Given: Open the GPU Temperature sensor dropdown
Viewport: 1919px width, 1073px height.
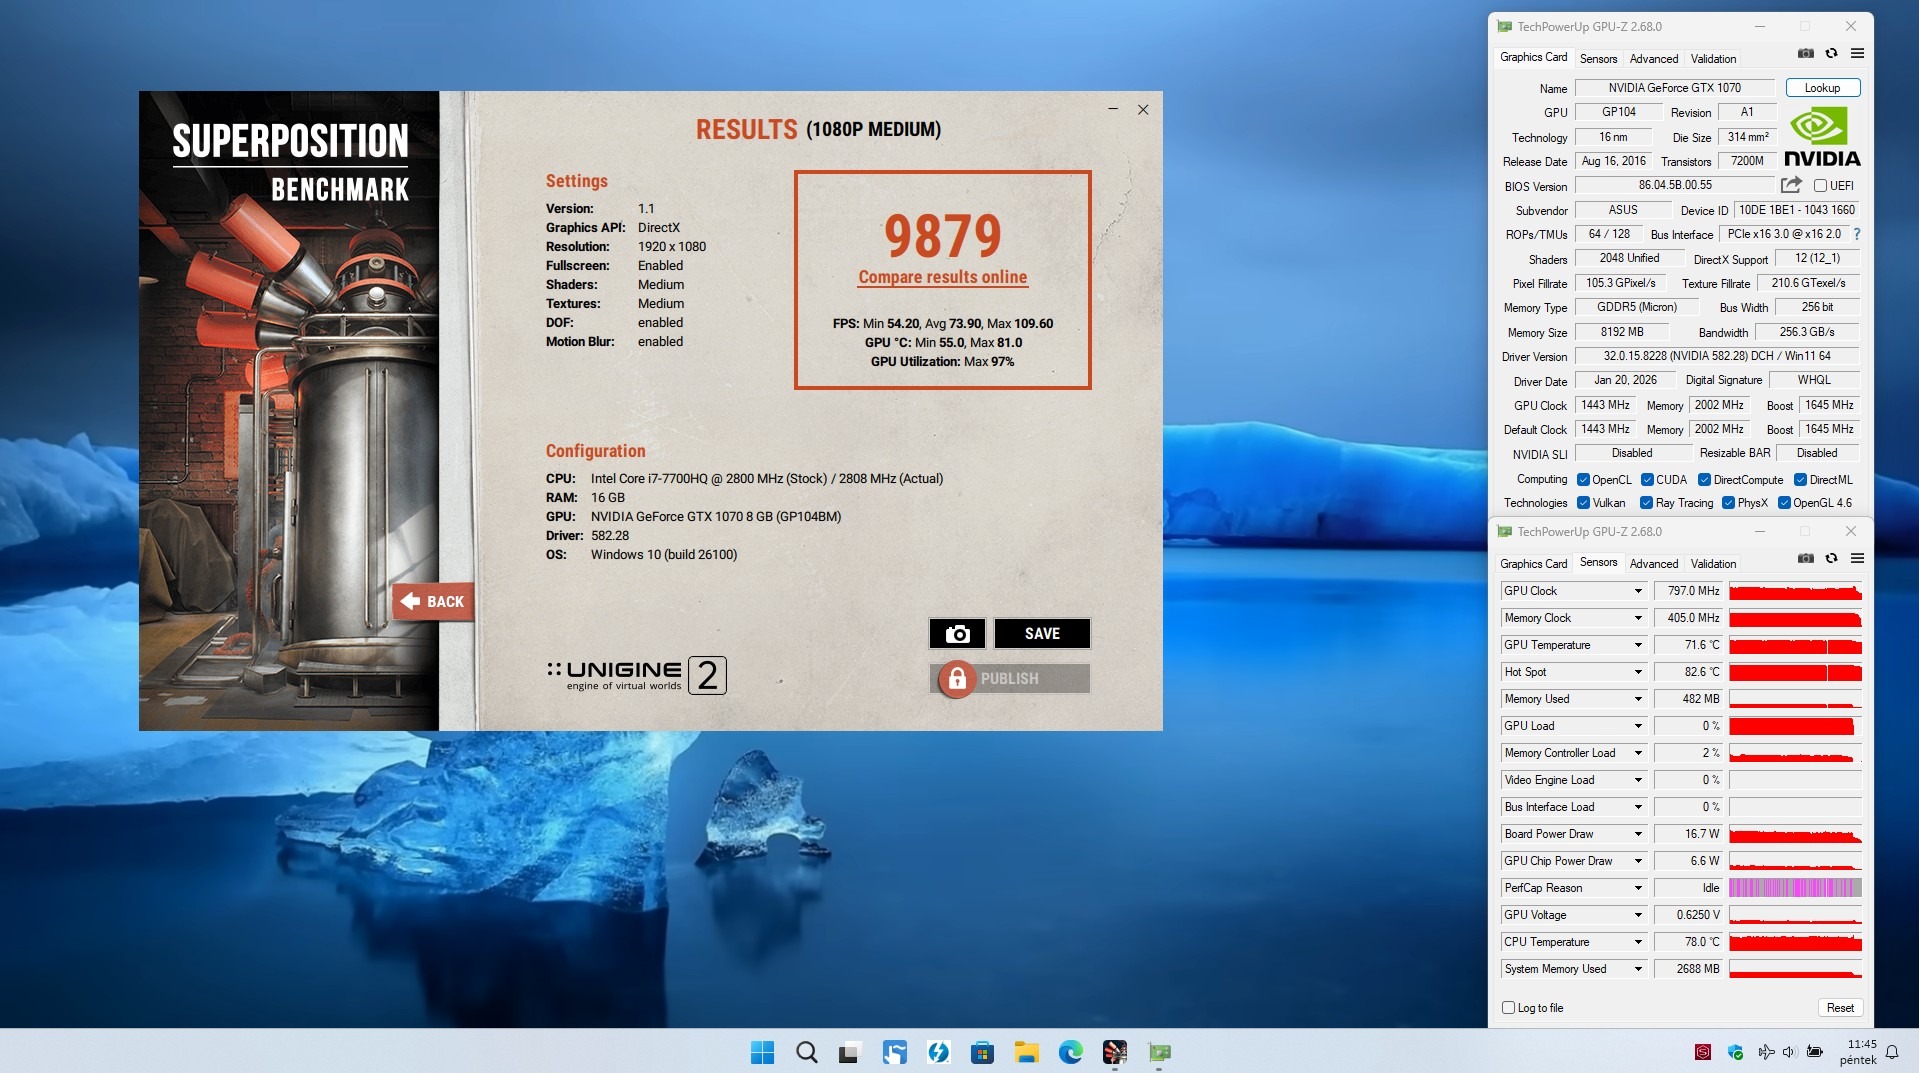Looking at the screenshot, I should pyautogui.click(x=1638, y=645).
